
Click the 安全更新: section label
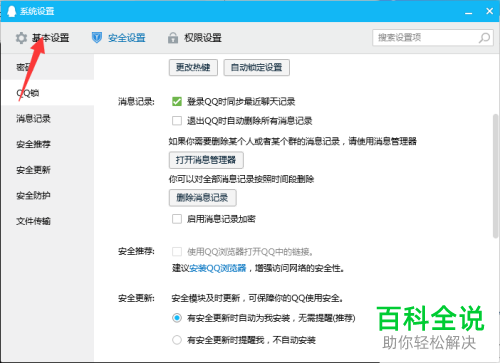click(136, 298)
